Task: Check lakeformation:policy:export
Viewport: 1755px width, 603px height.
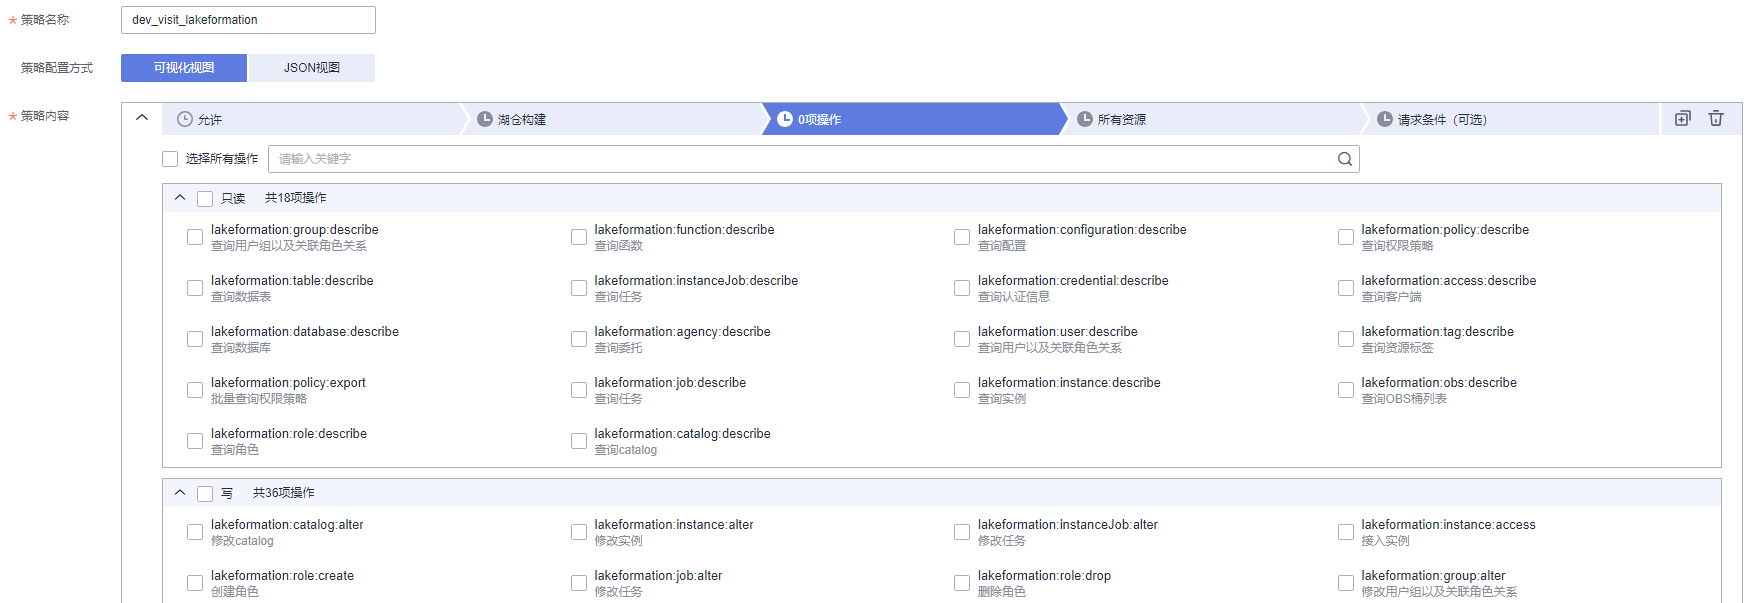Action: (x=195, y=390)
